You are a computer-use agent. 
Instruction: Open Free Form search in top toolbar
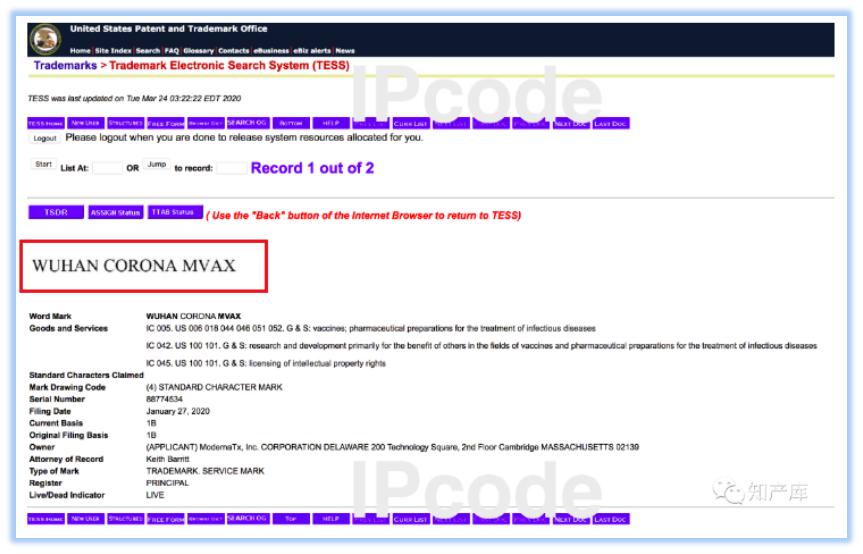click(x=166, y=124)
